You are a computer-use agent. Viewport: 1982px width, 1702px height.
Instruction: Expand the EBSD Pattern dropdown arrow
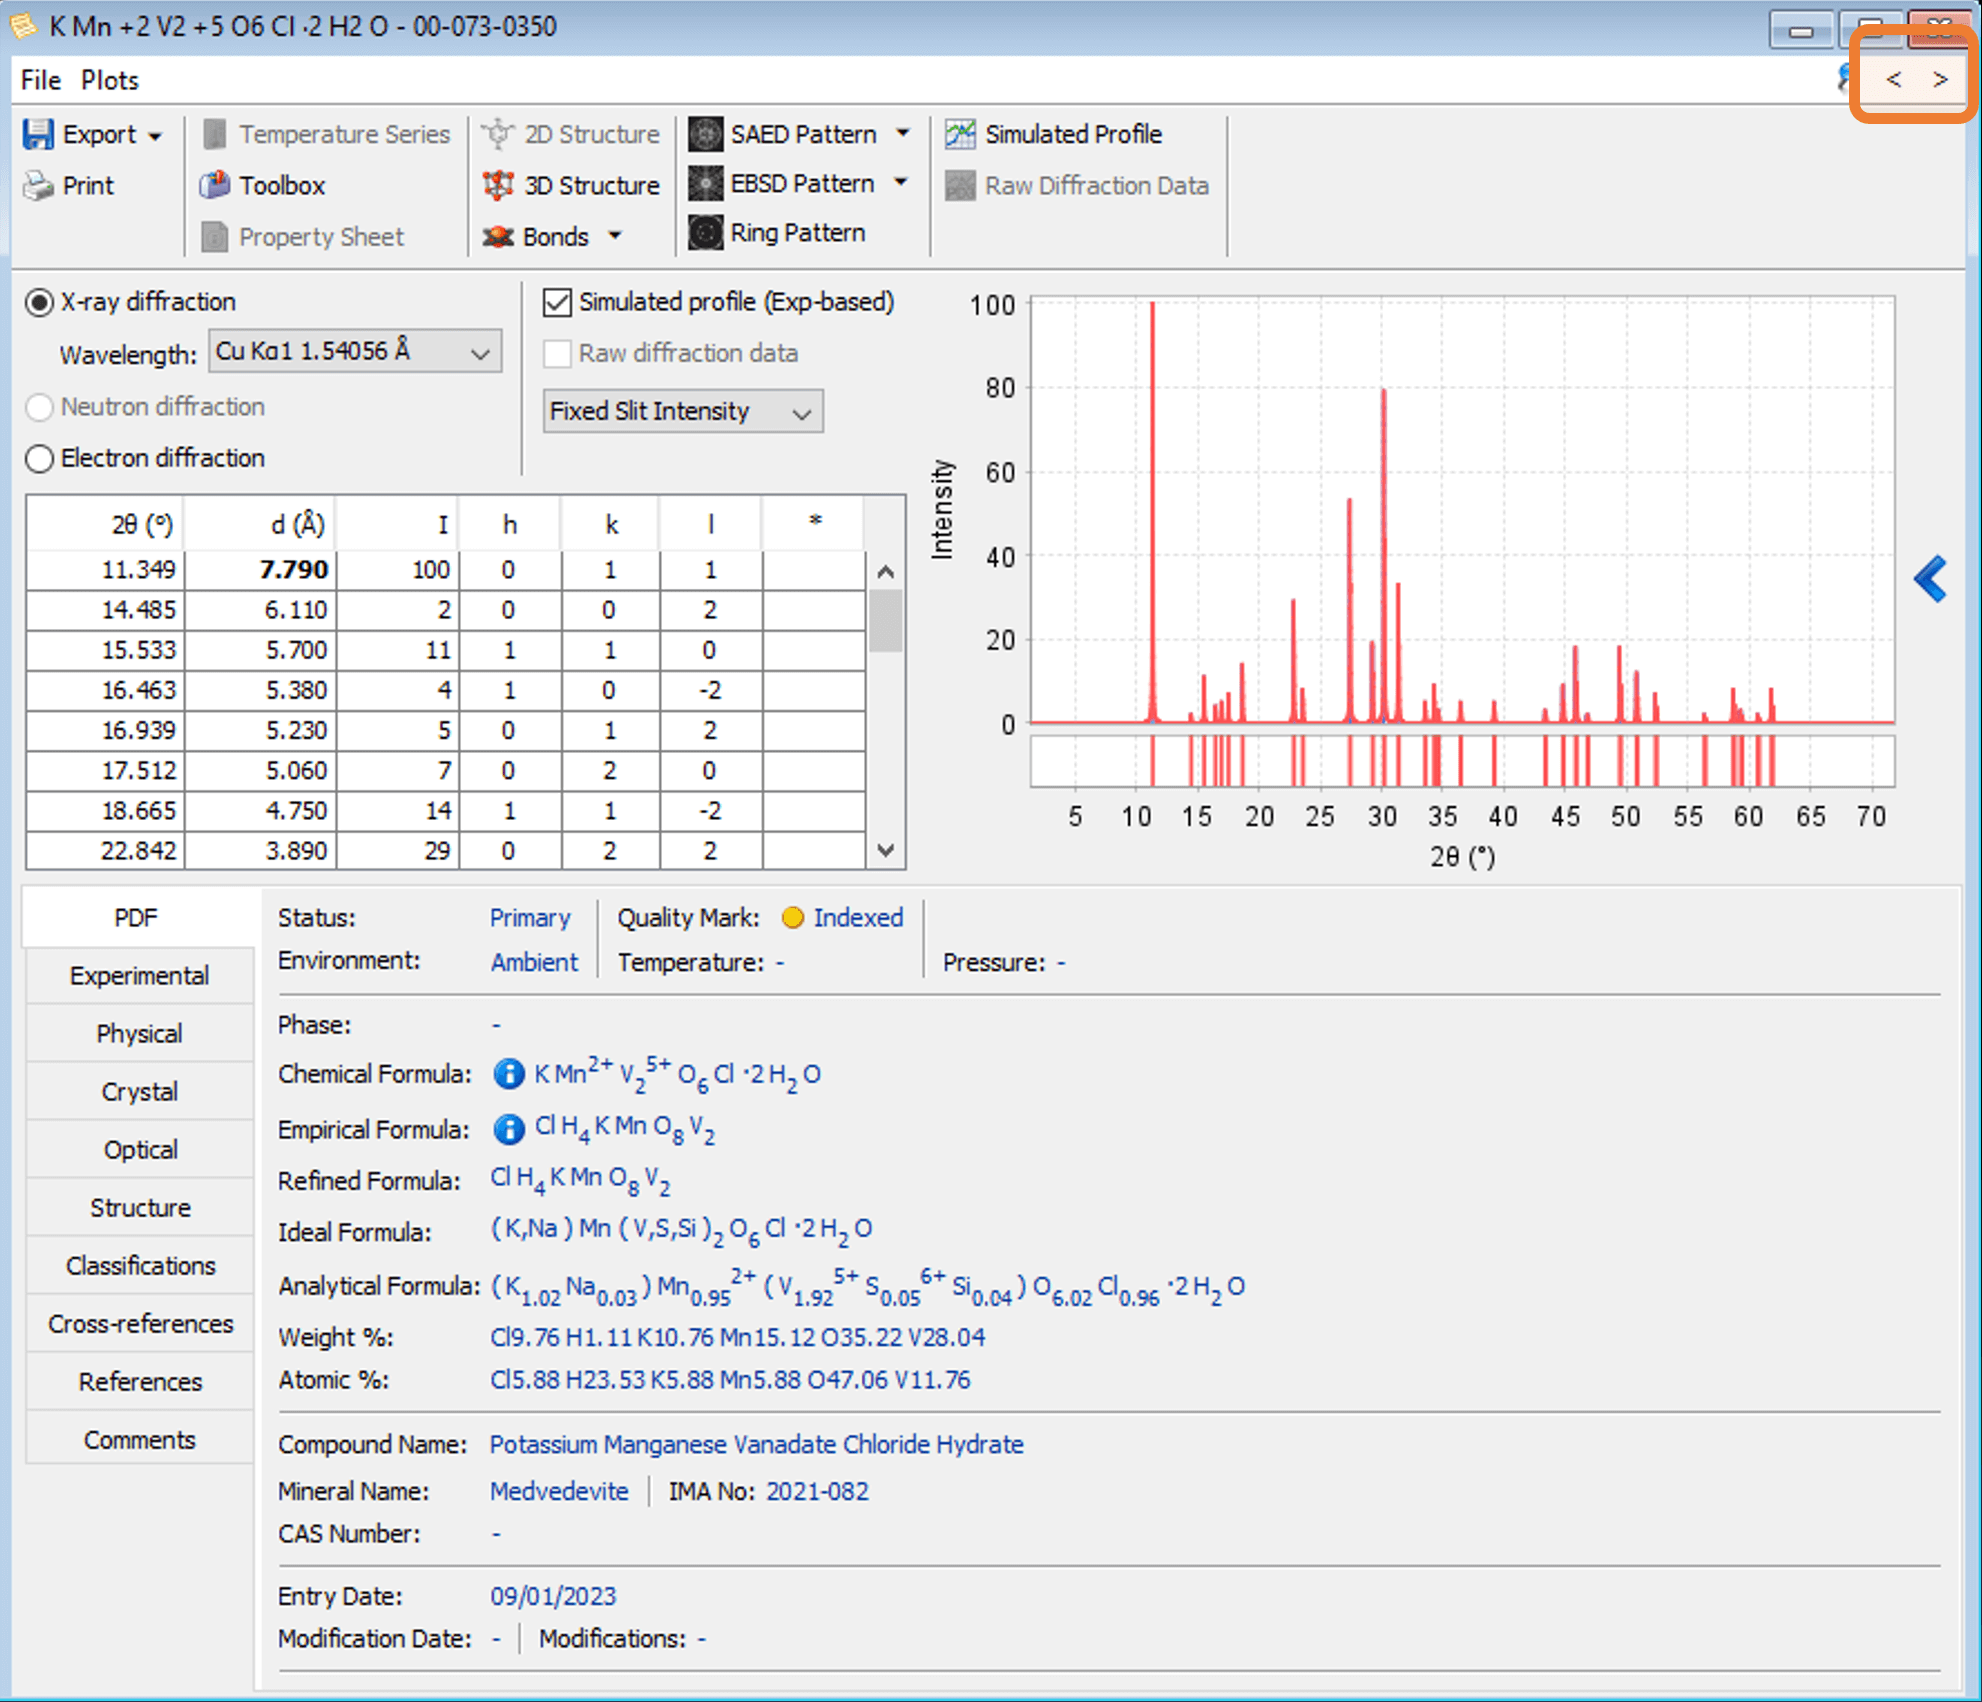(x=901, y=183)
